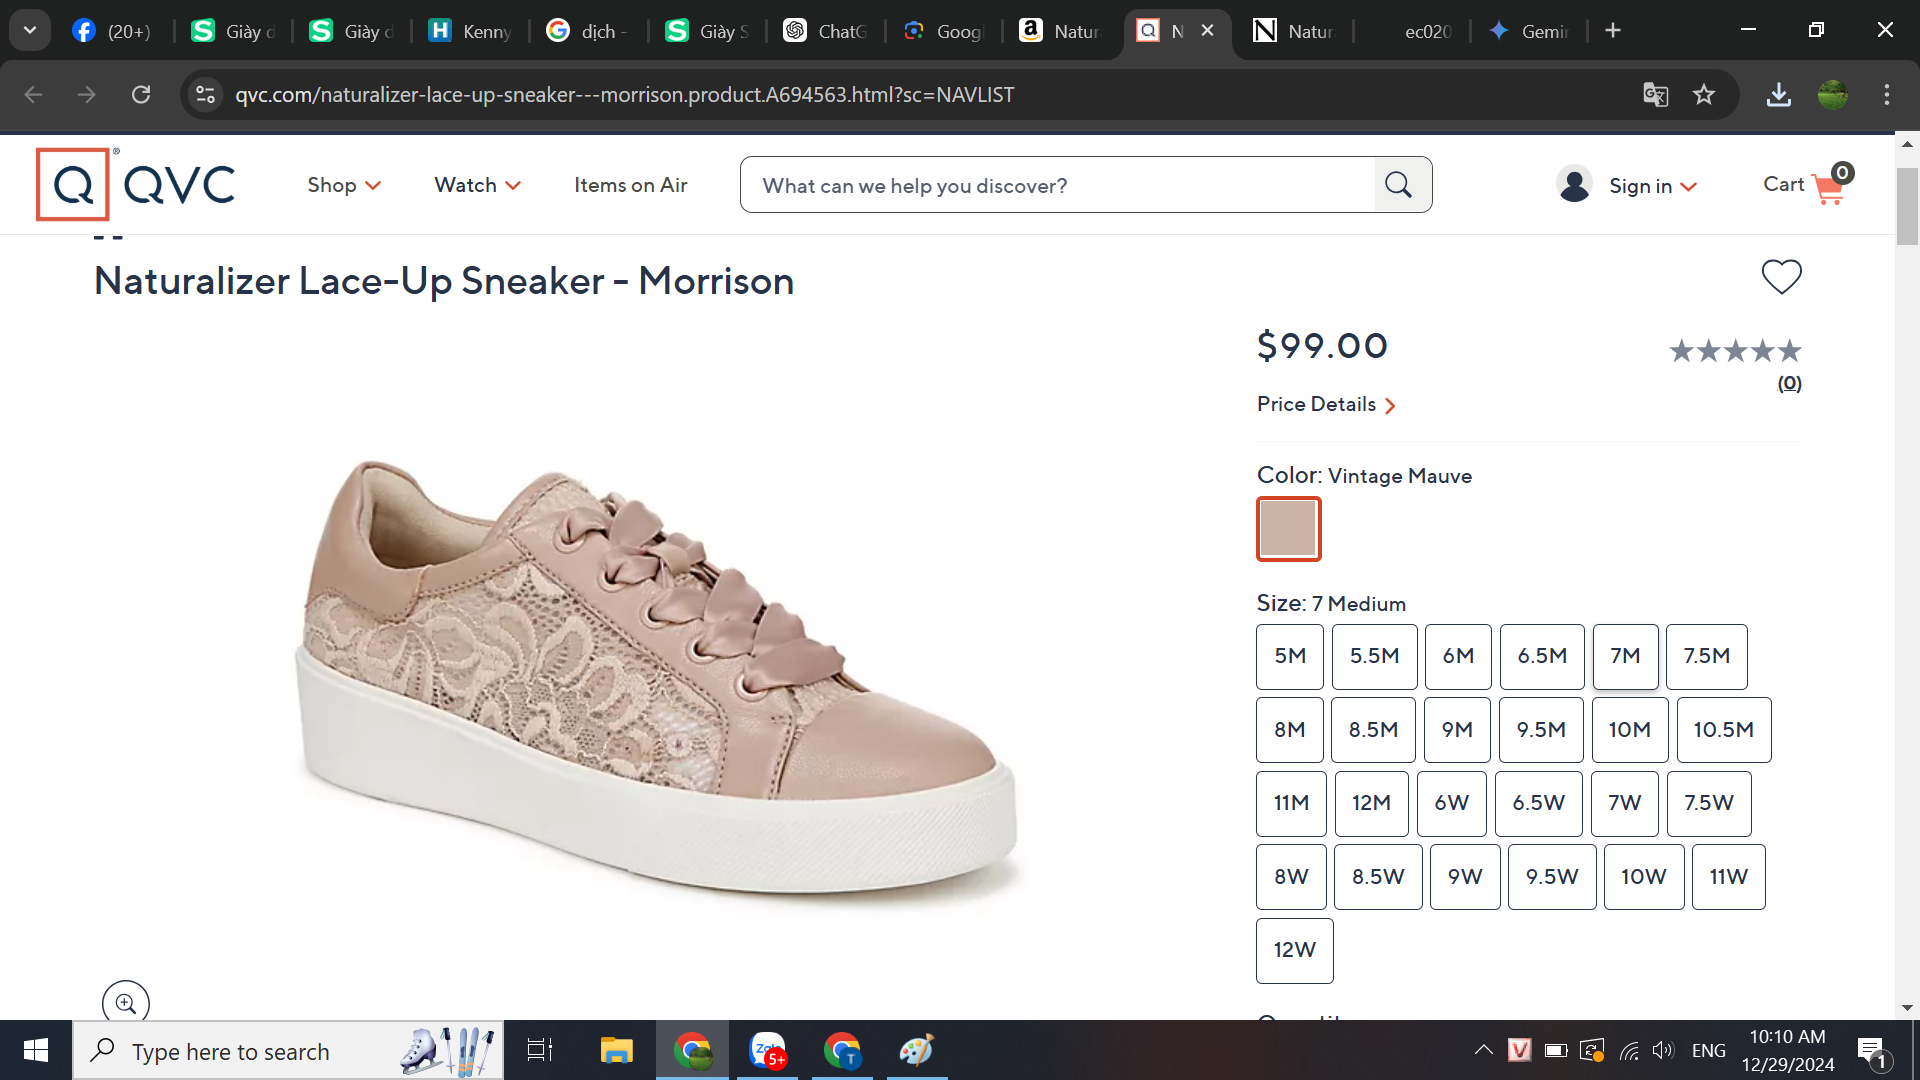
Task: Add product to wishlist heart icon
Action: click(x=1781, y=277)
